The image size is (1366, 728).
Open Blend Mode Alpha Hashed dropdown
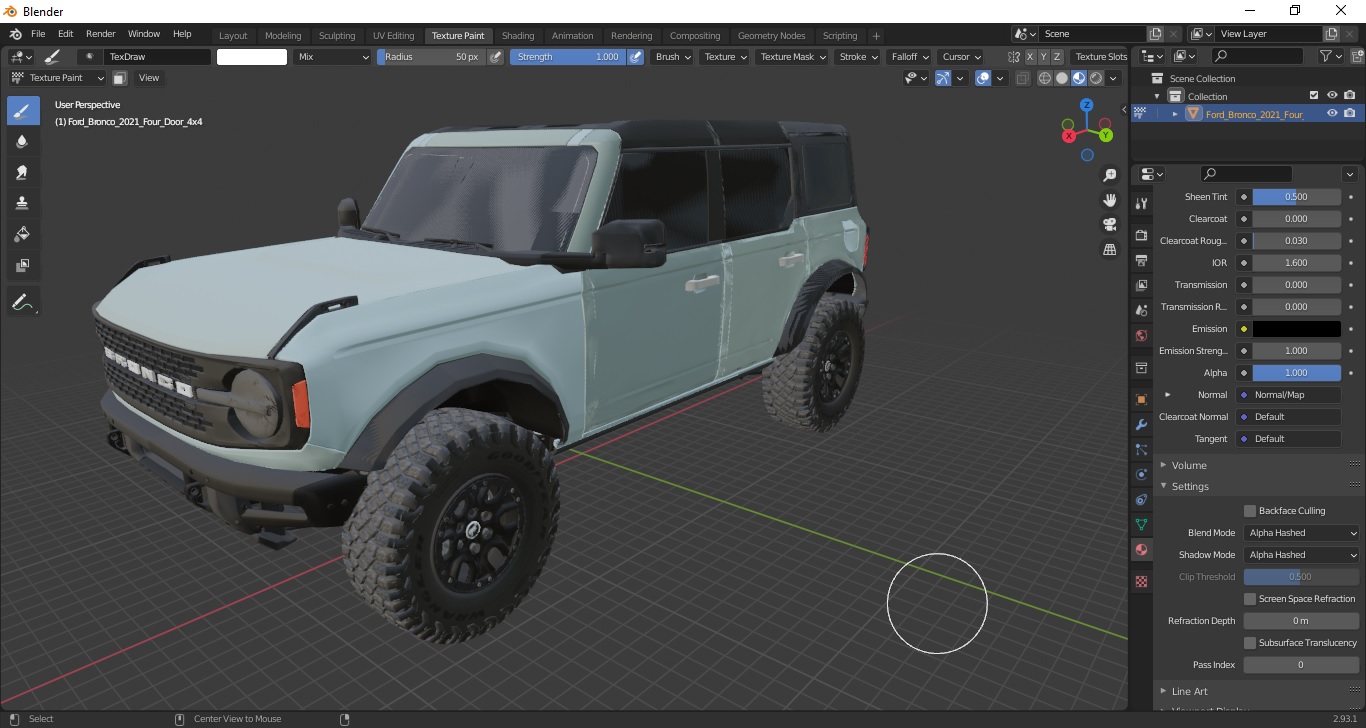pyautogui.click(x=1302, y=533)
